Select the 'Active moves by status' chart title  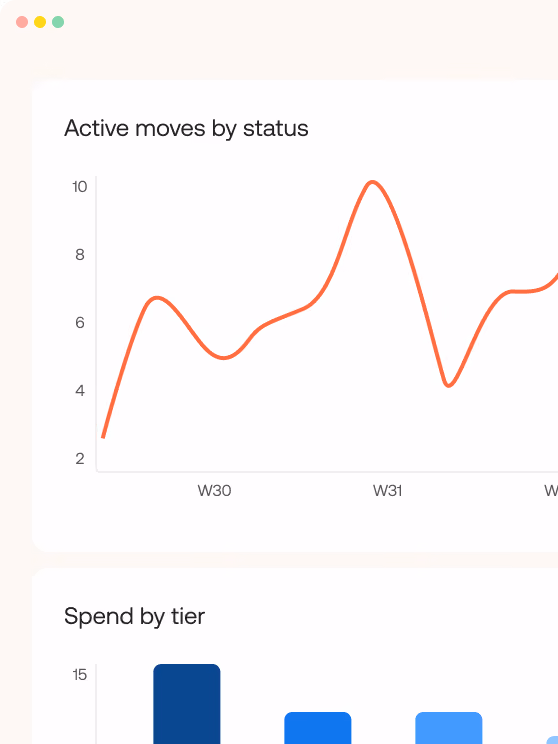click(x=186, y=128)
